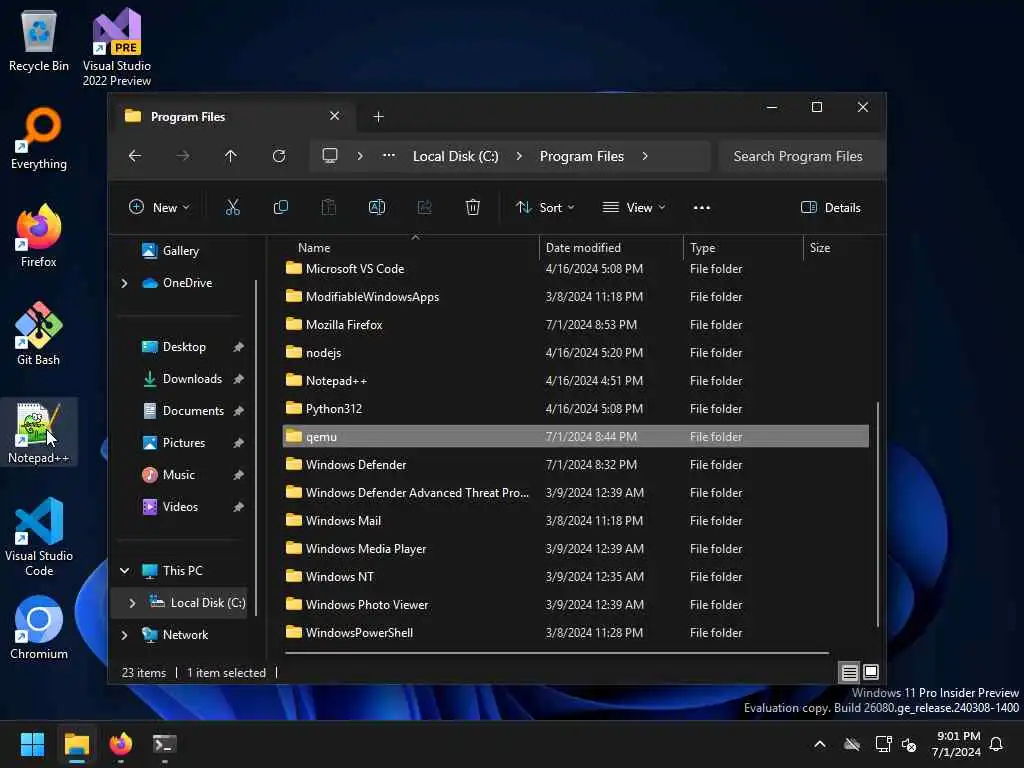Image resolution: width=1024 pixels, height=768 pixels.
Task: Click the Search Program Files box
Action: pos(801,156)
